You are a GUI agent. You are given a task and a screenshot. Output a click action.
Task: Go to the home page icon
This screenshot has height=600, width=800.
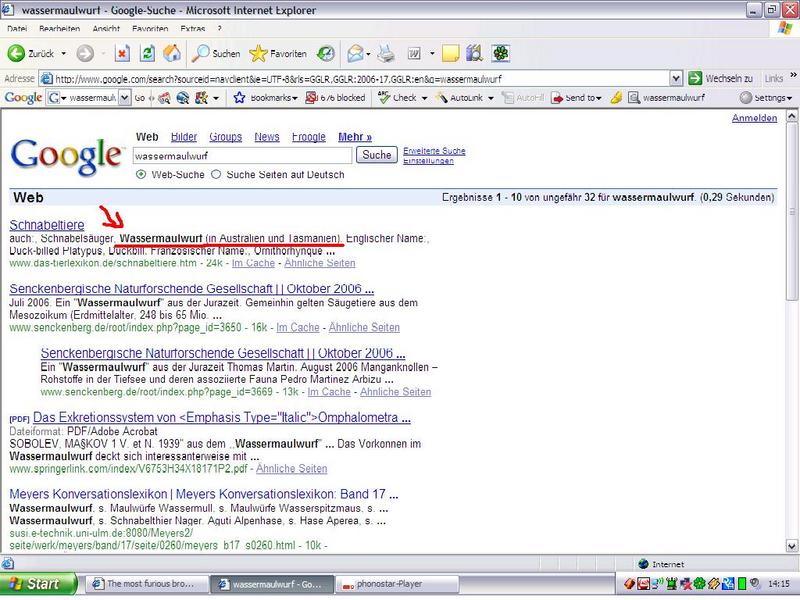click(172, 54)
